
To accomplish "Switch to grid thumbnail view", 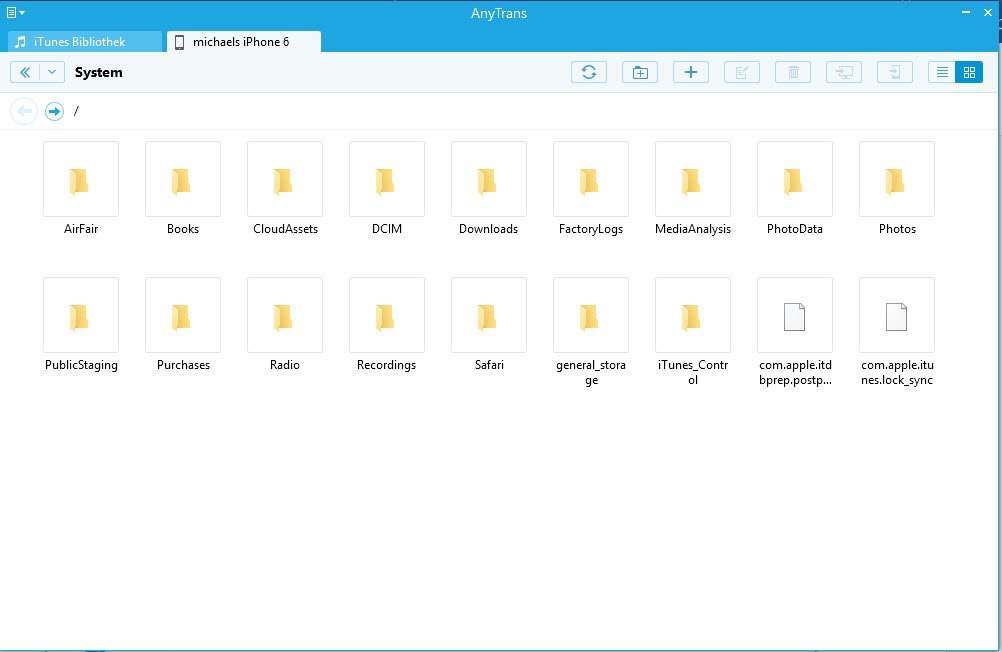I will (969, 72).
